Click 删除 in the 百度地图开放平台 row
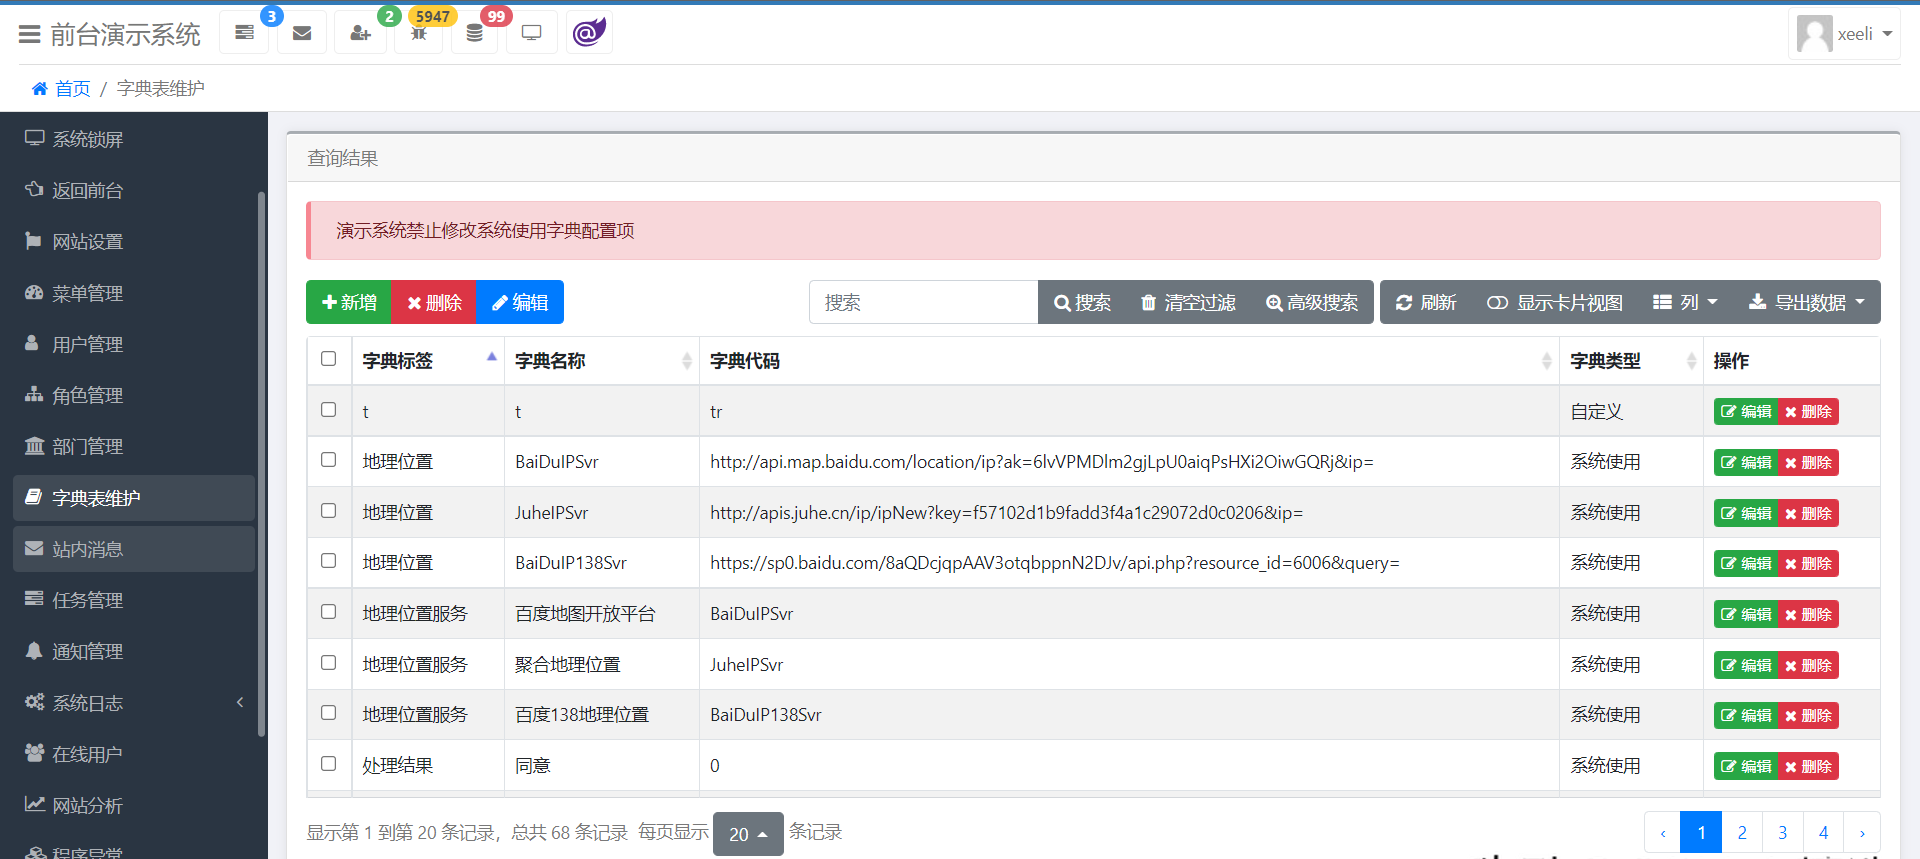Image resolution: width=1920 pixels, height=859 pixels. tap(1808, 614)
